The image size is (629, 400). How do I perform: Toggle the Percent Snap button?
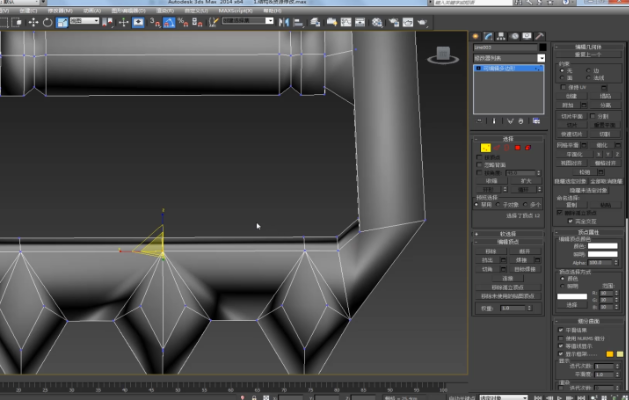coord(183,22)
